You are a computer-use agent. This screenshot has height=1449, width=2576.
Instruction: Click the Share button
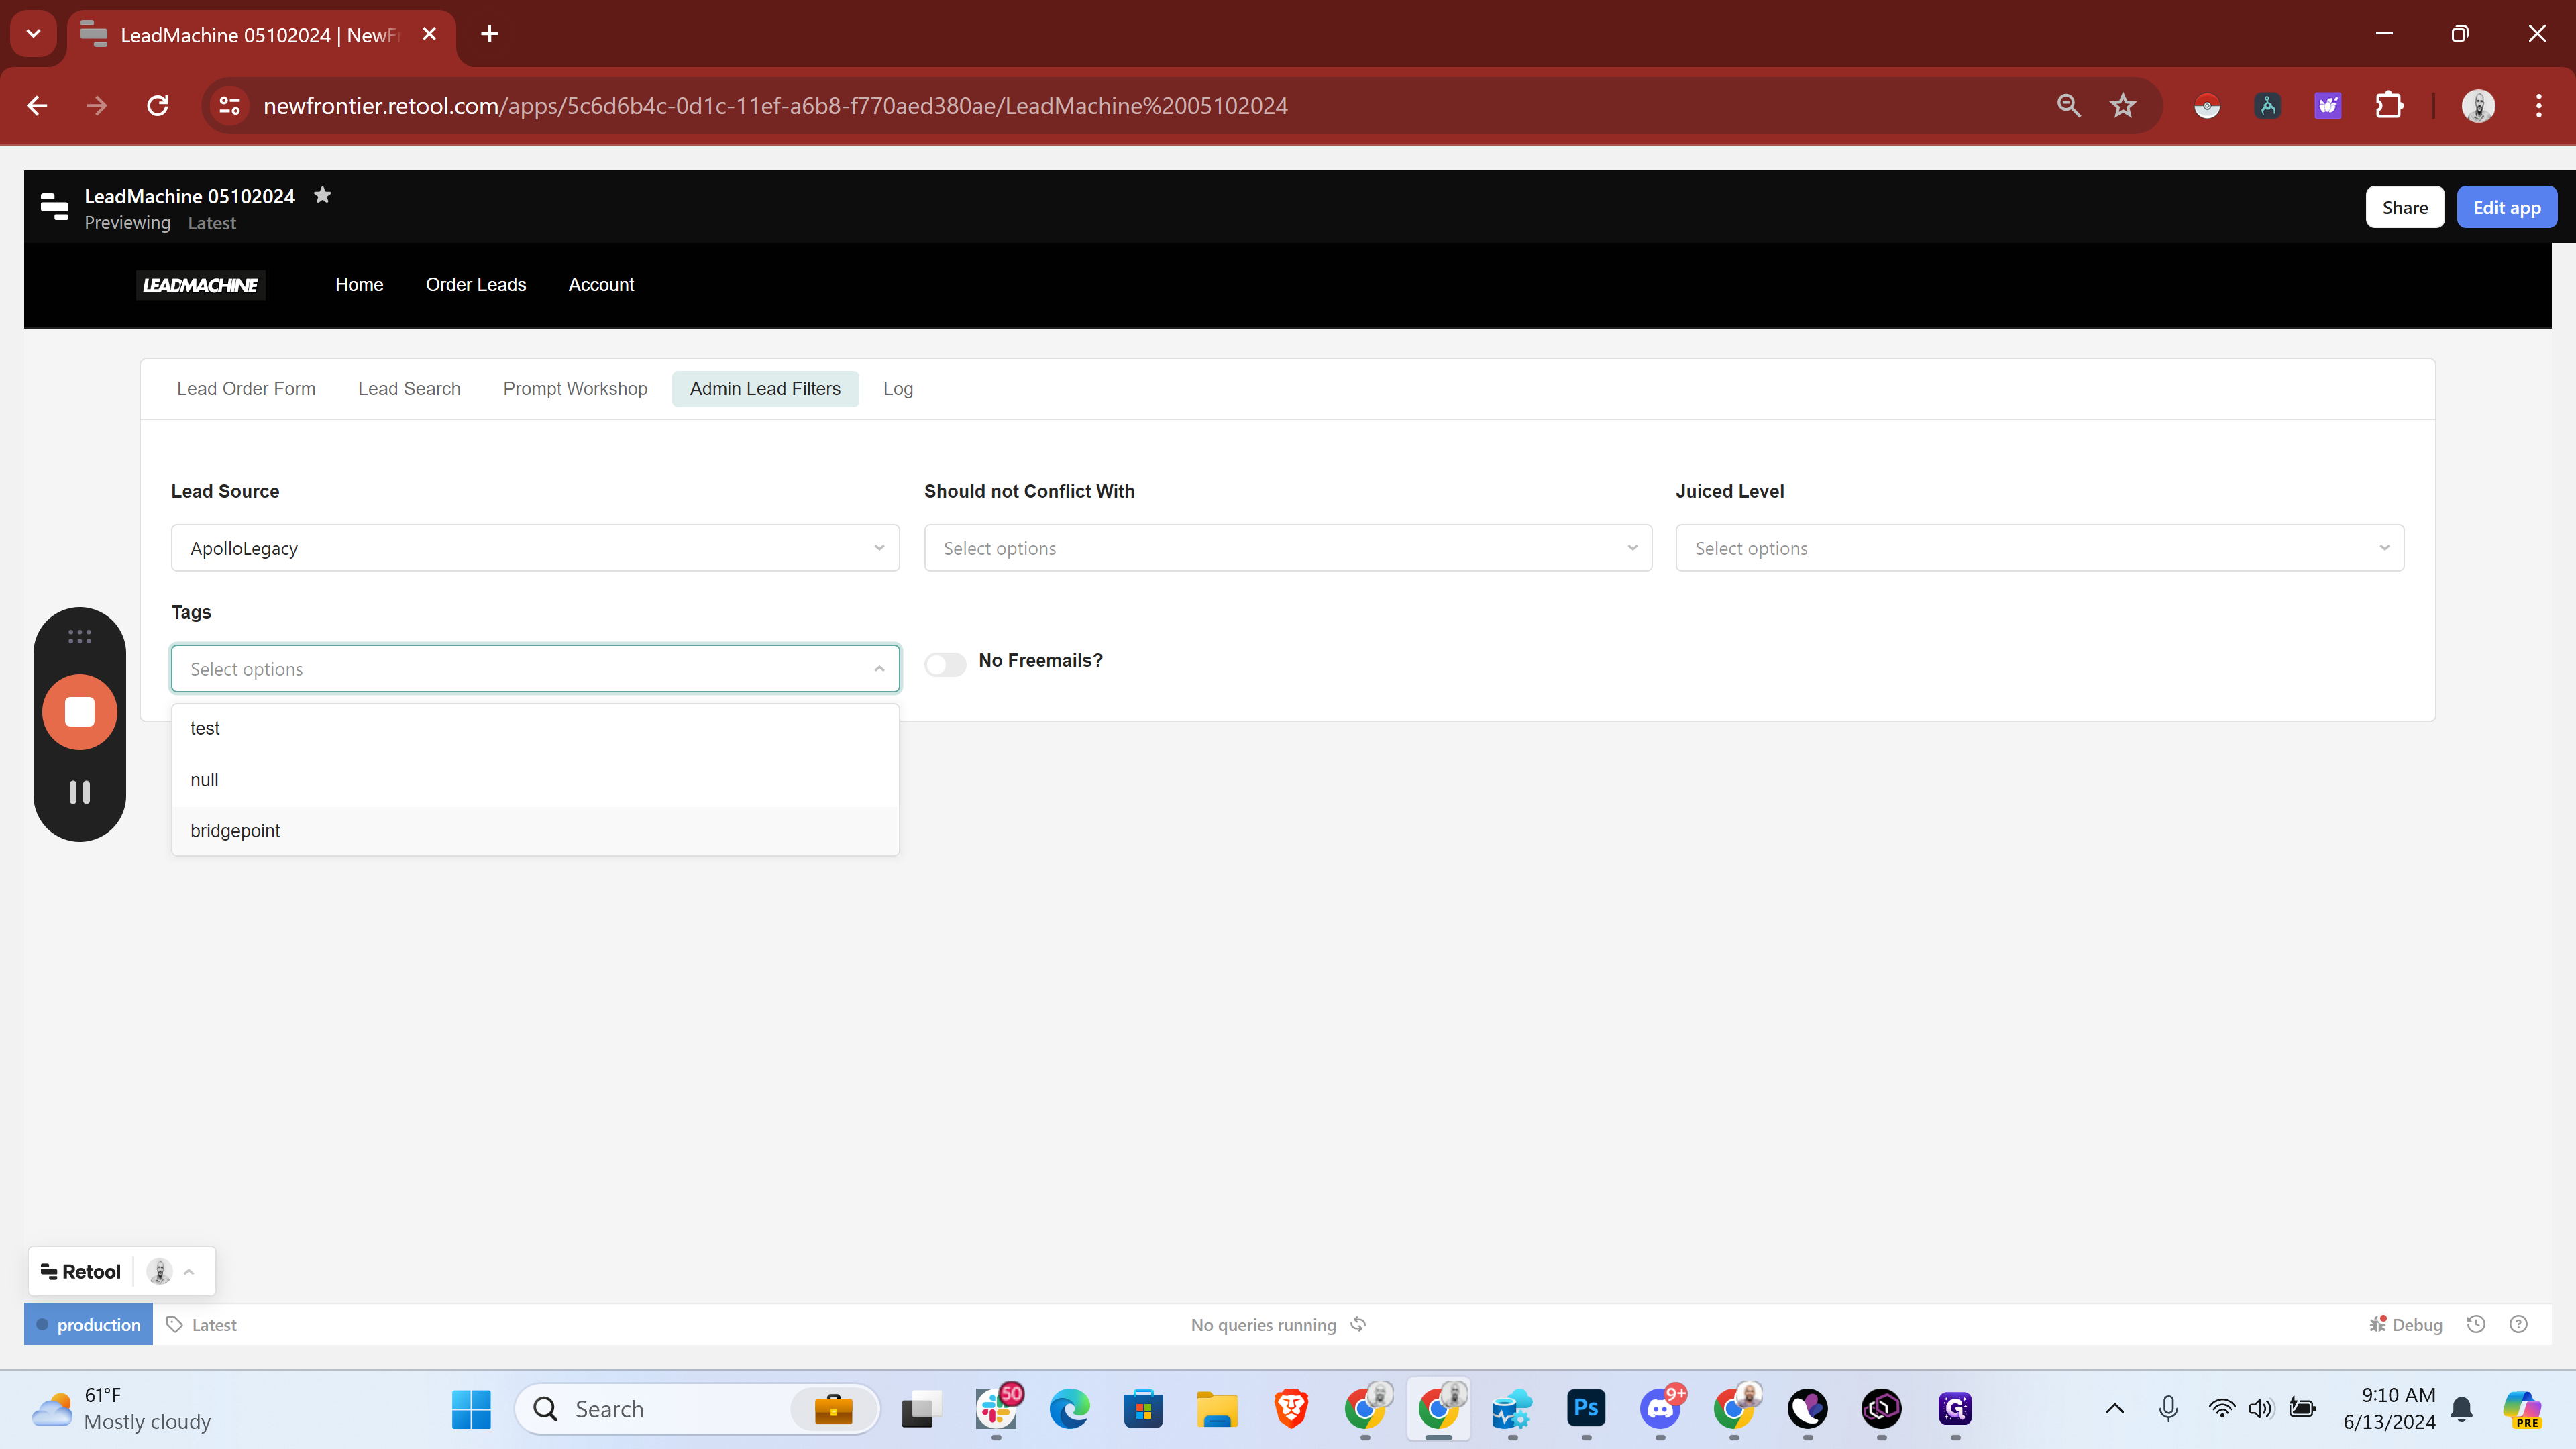(x=2404, y=208)
